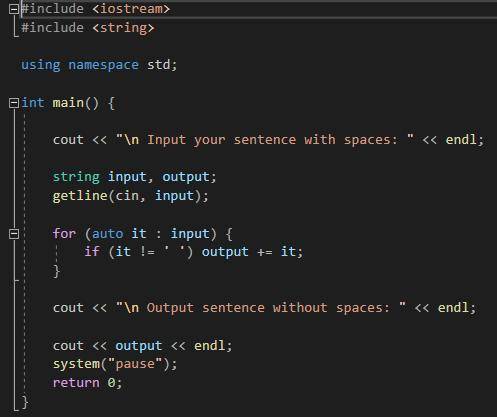Click the 'return 0;' statement
The image size is (497, 417).
point(88,383)
